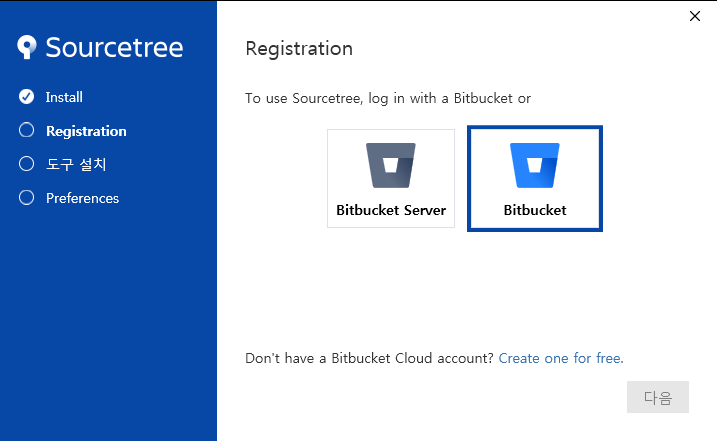Click the 다음 (Next) button
Screen dimensions: 717x441
click(658, 397)
